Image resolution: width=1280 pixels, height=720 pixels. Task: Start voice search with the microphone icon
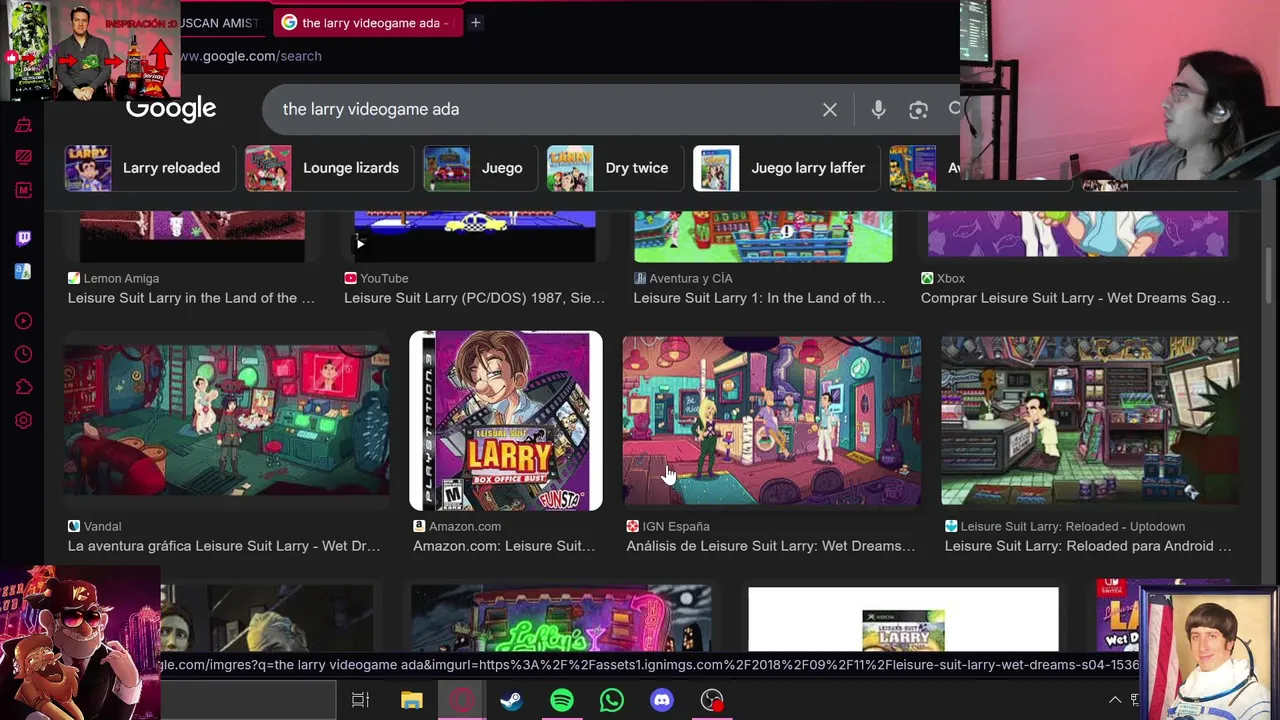[x=878, y=109]
